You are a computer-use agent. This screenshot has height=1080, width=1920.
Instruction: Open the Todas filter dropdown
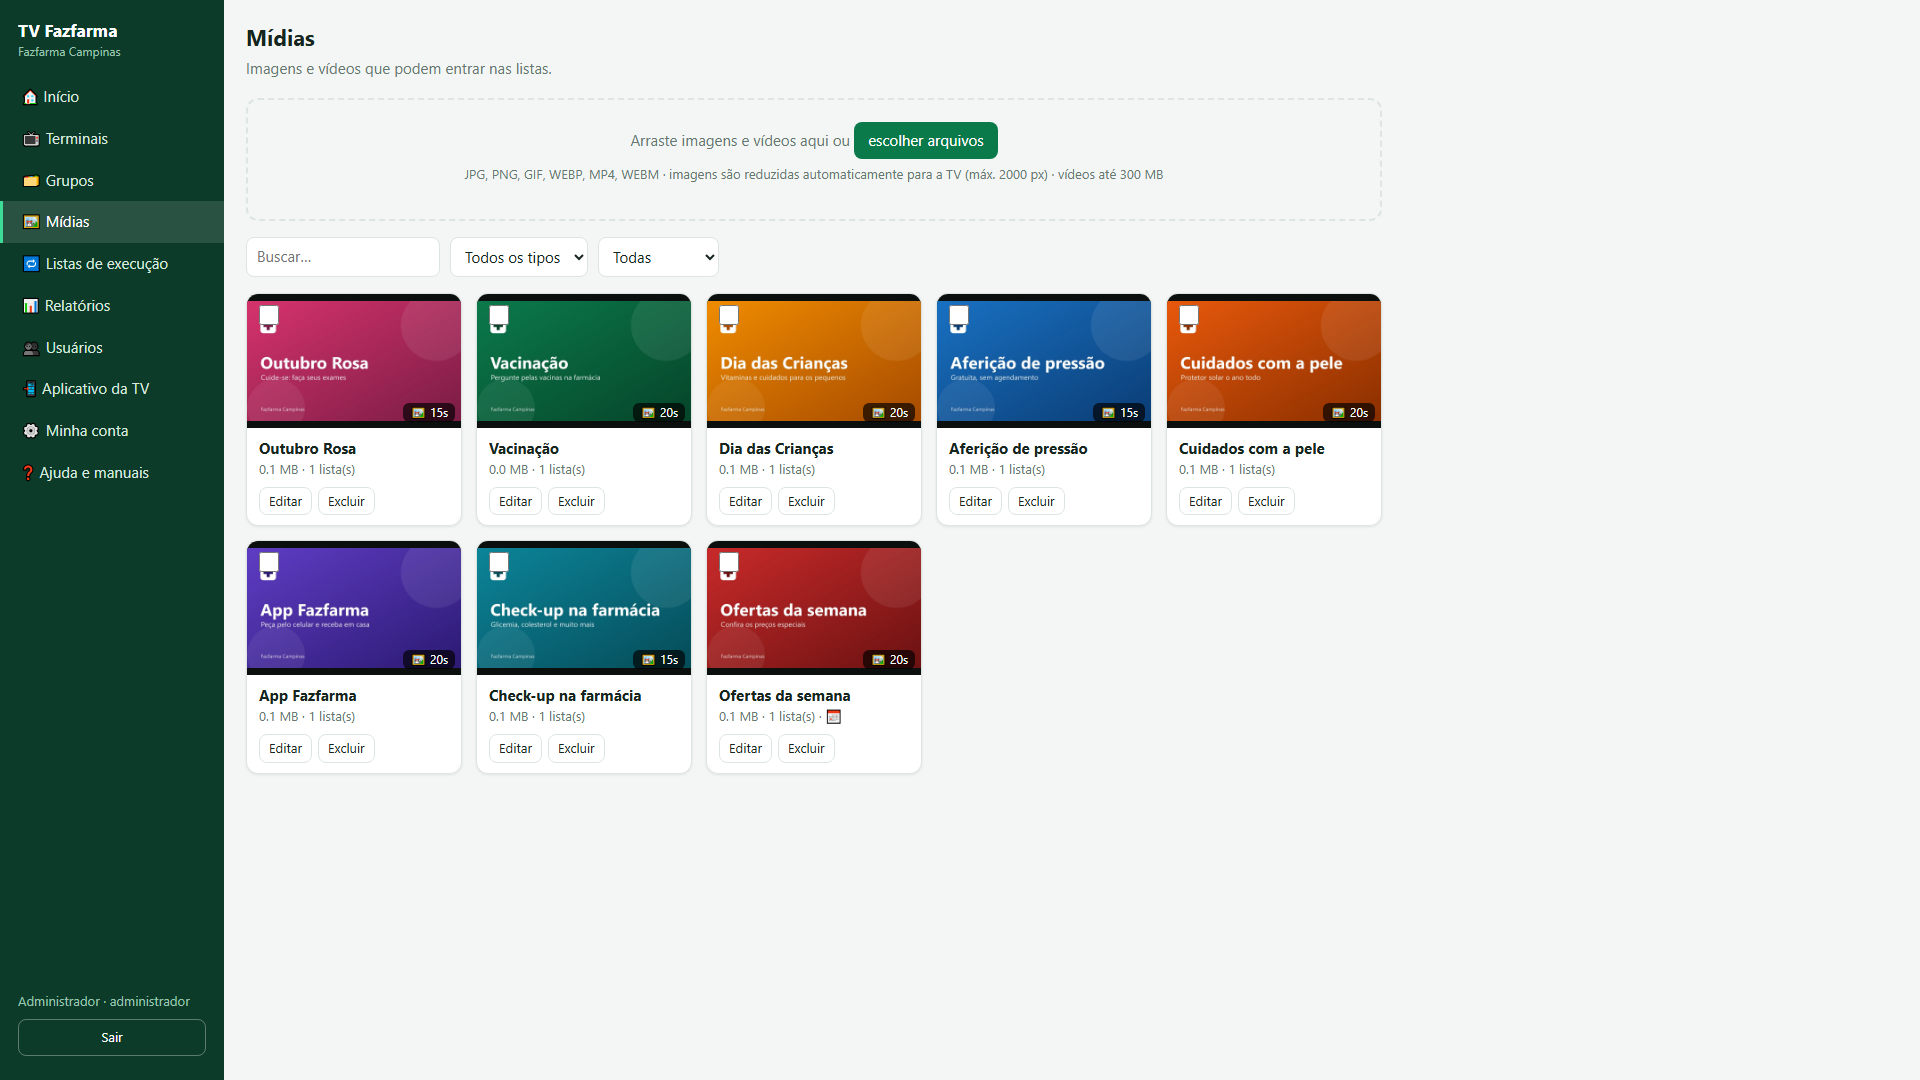658,257
